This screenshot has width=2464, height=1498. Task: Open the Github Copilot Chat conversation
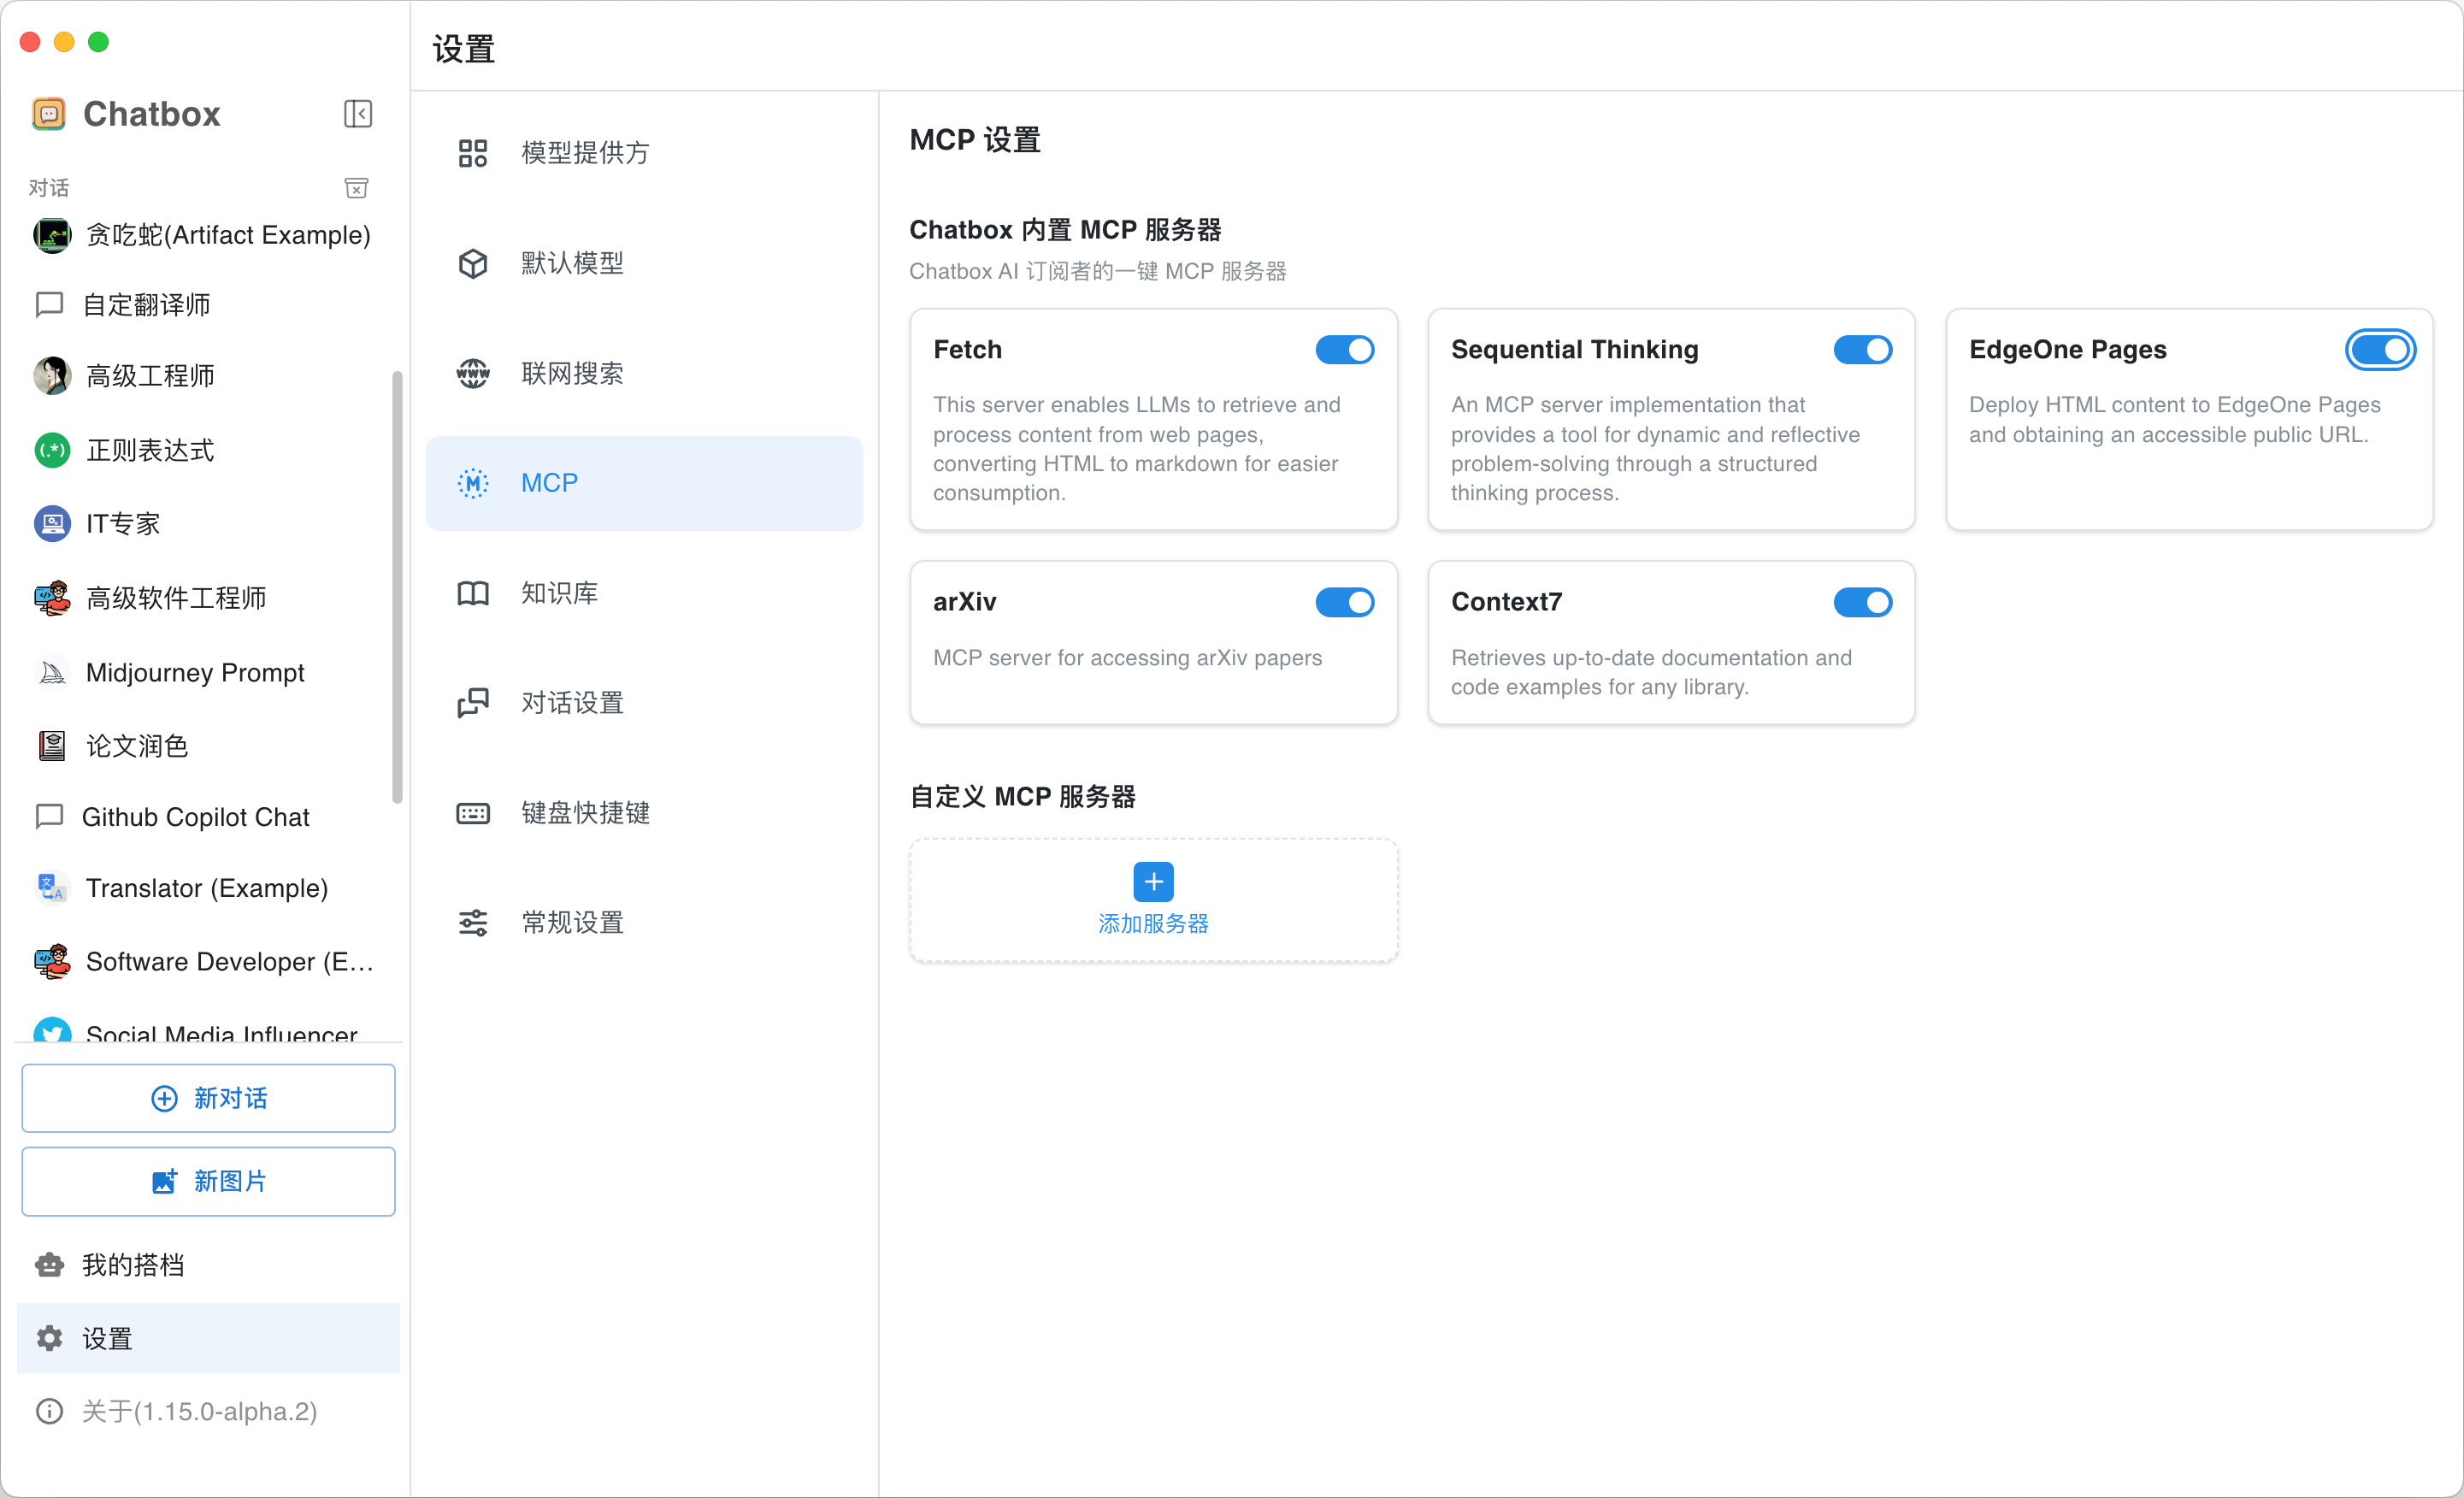point(208,817)
